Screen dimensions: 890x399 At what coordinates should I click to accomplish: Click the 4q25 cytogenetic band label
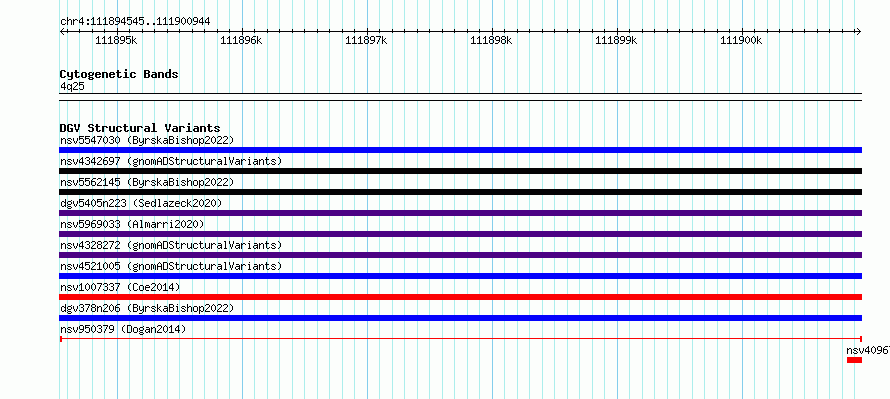coord(73,87)
